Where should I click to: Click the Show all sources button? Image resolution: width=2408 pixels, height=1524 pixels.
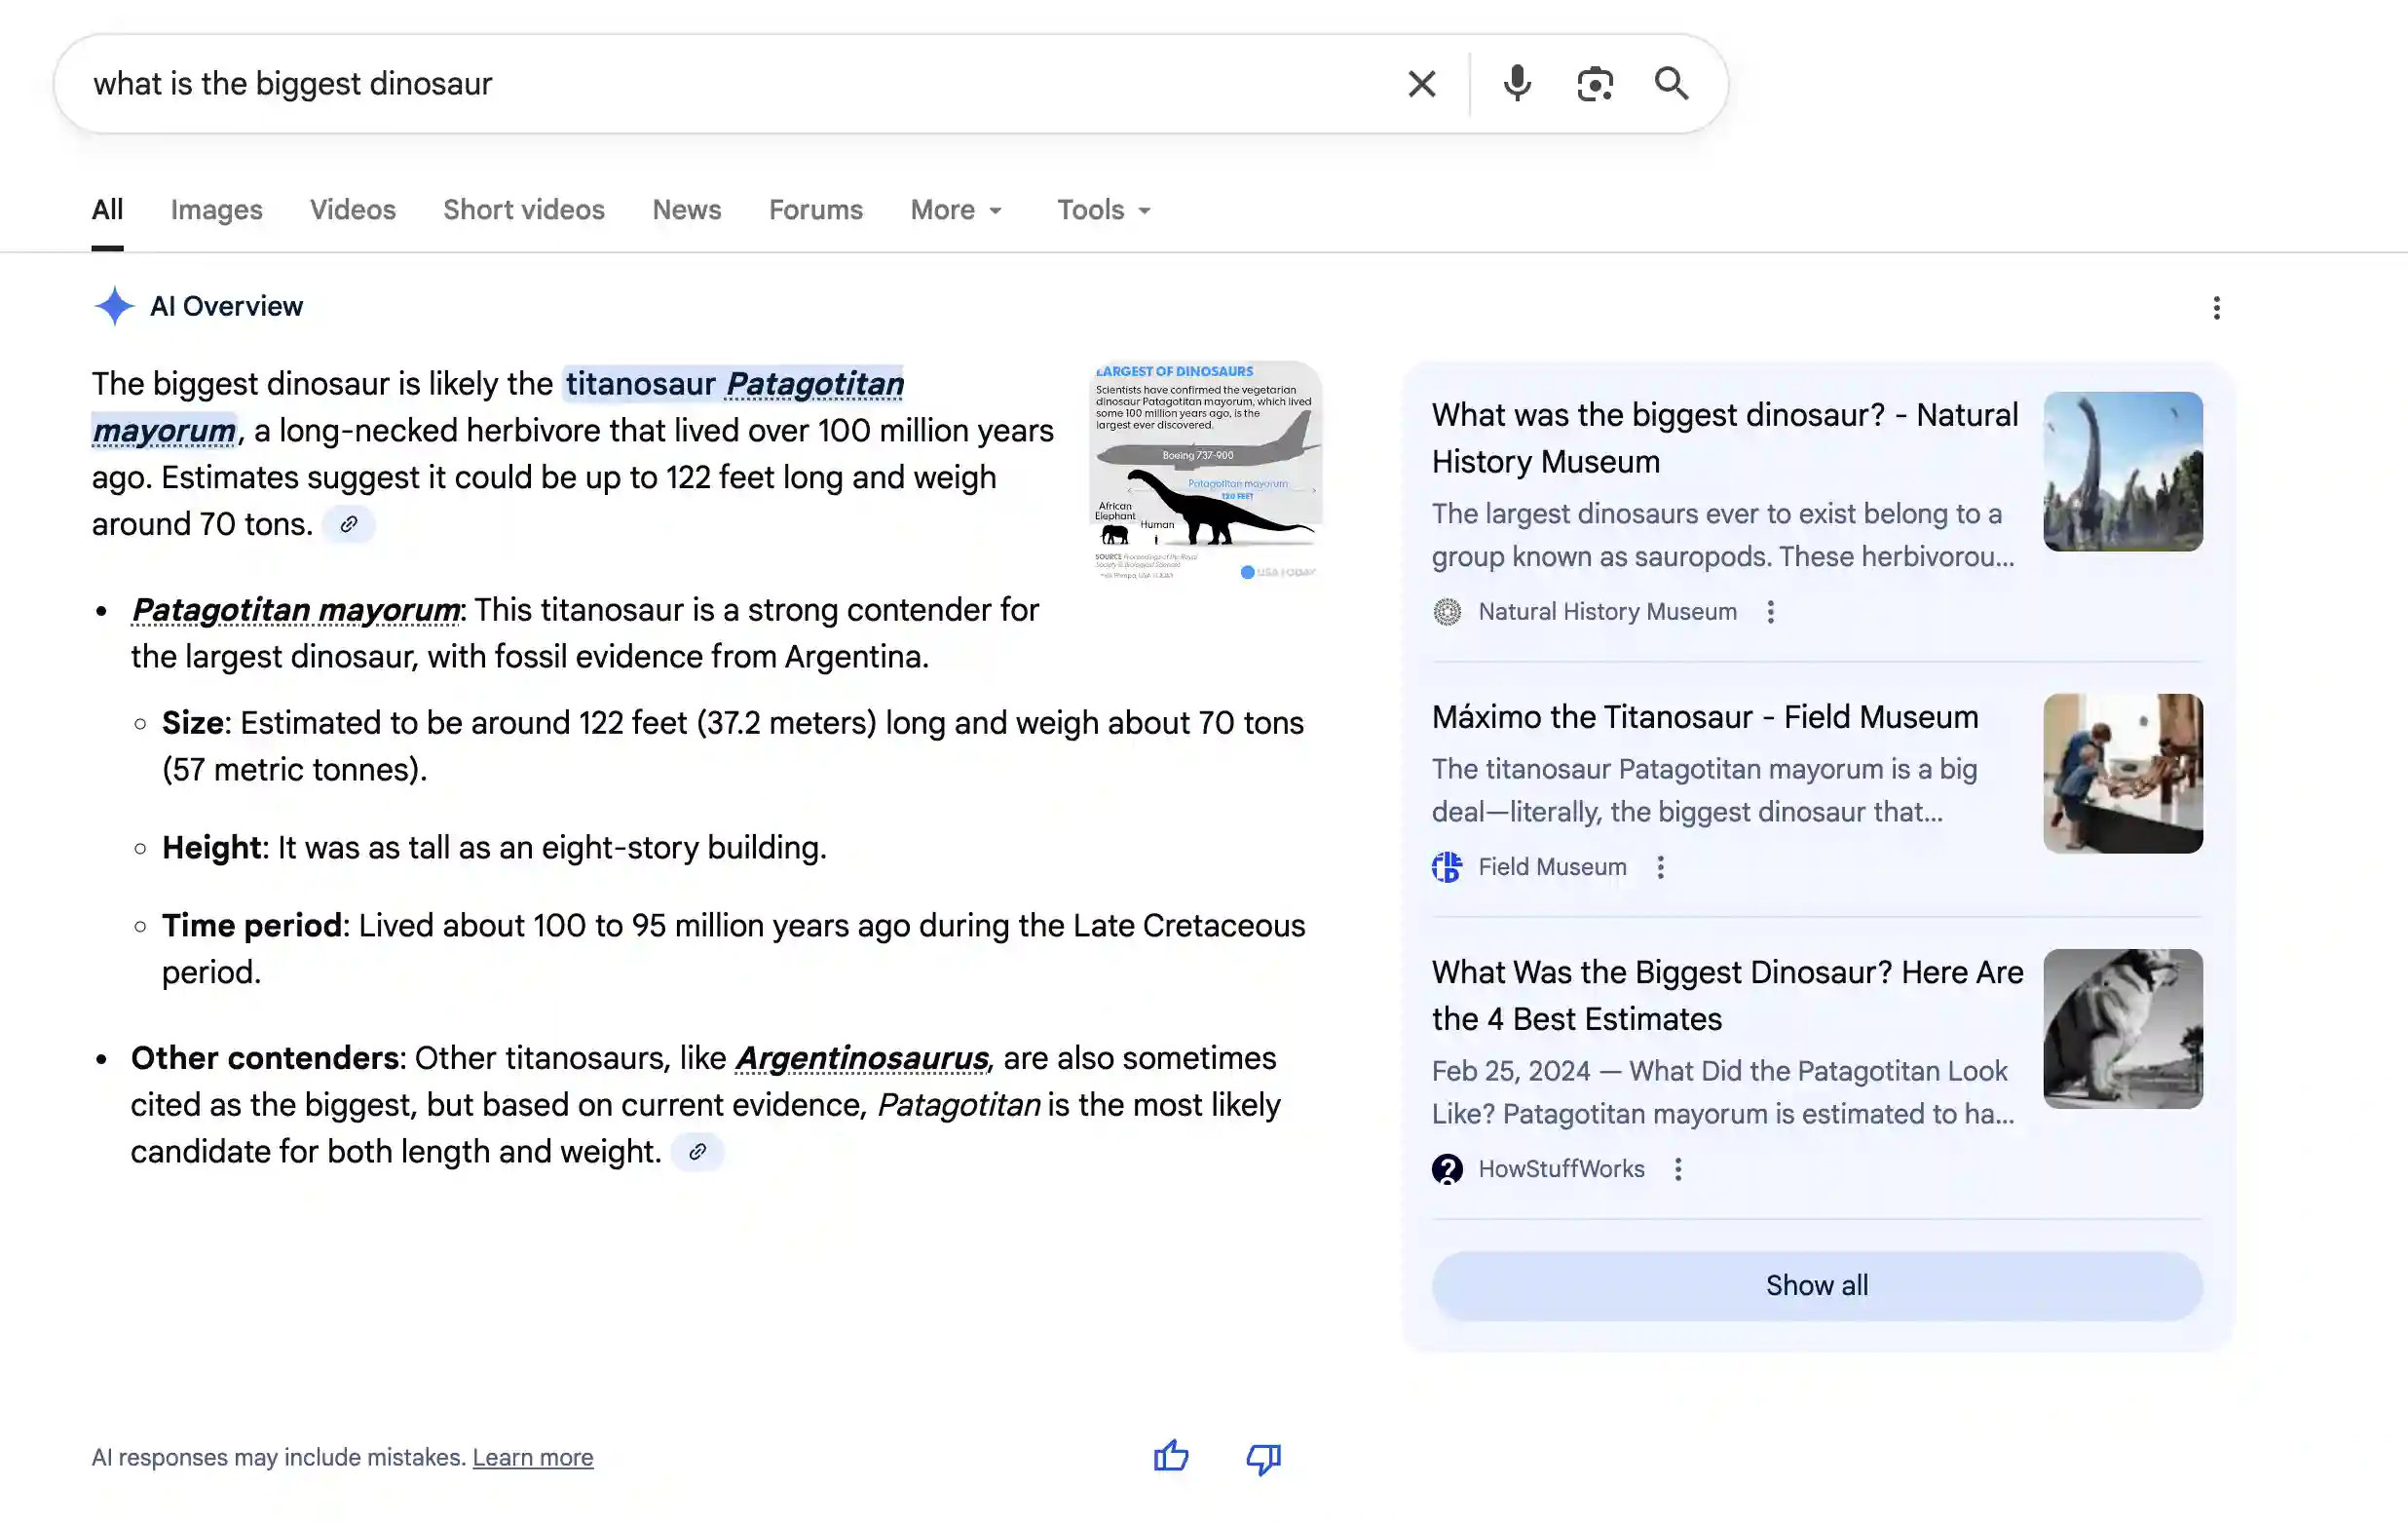(x=1817, y=1286)
